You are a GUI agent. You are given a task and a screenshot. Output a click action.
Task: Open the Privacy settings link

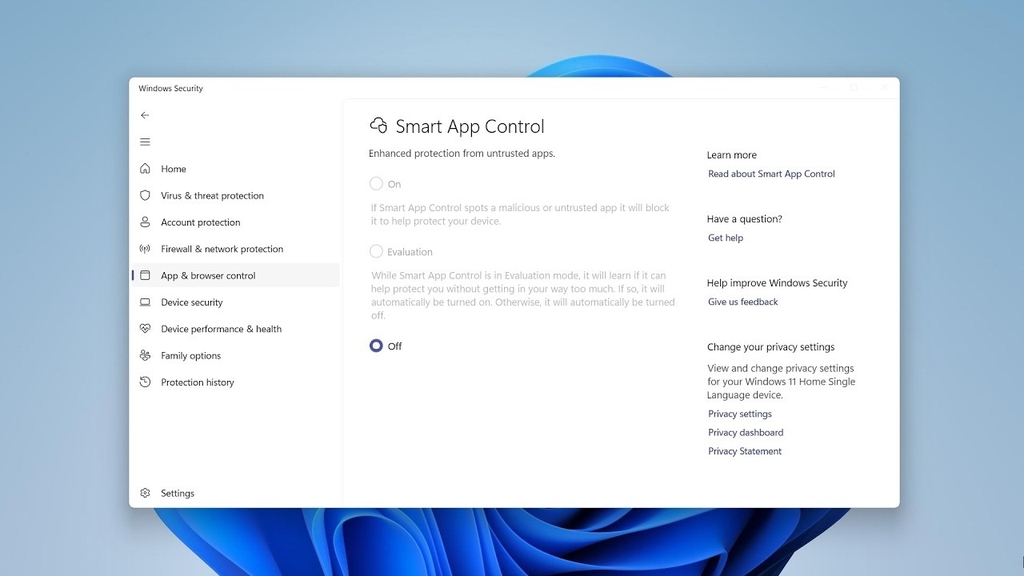pyautogui.click(x=740, y=413)
